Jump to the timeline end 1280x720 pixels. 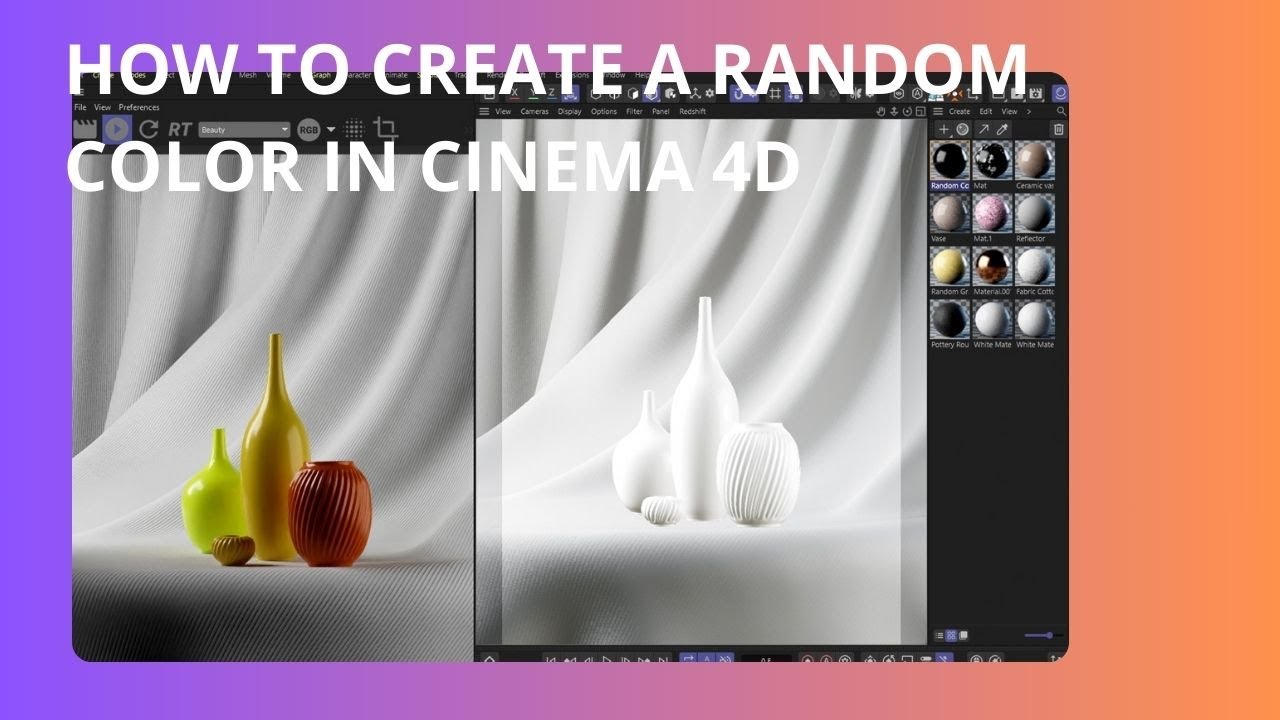point(663,661)
